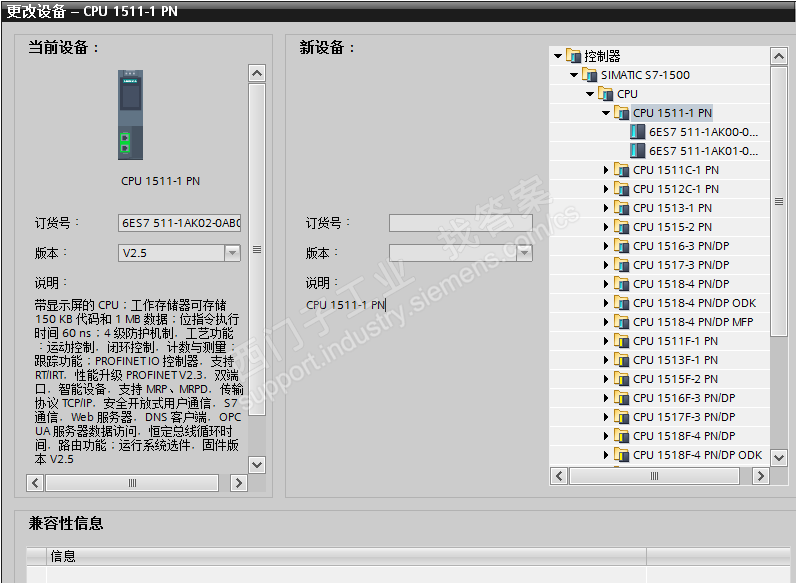The width and height of the screenshot is (796, 583).
Task: Open the new device 版本 dropdown
Action: pos(524,253)
